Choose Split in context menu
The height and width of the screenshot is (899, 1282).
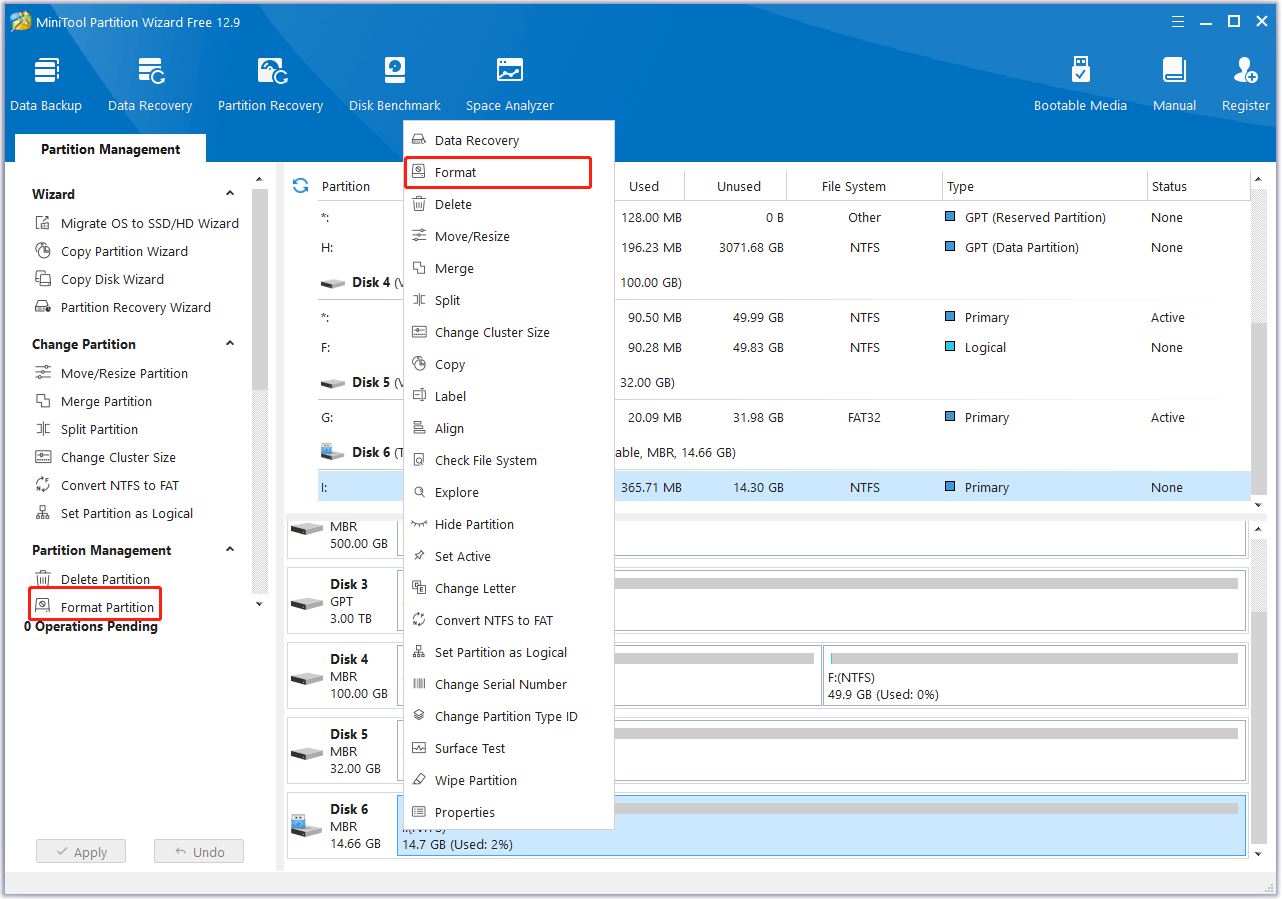click(508, 300)
